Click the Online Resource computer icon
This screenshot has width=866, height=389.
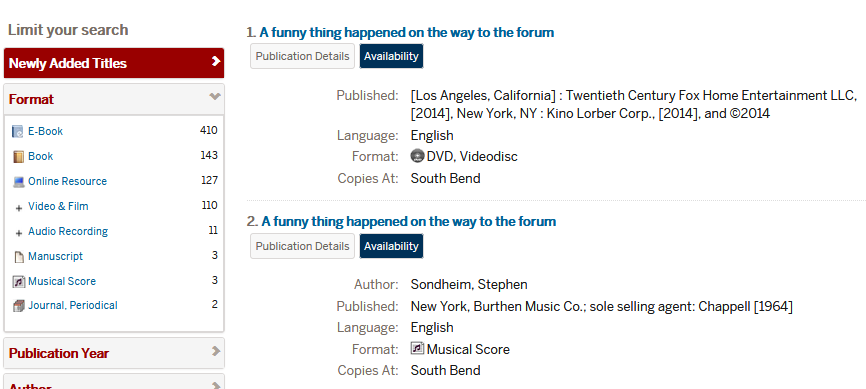pyautogui.click(x=19, y=182)
